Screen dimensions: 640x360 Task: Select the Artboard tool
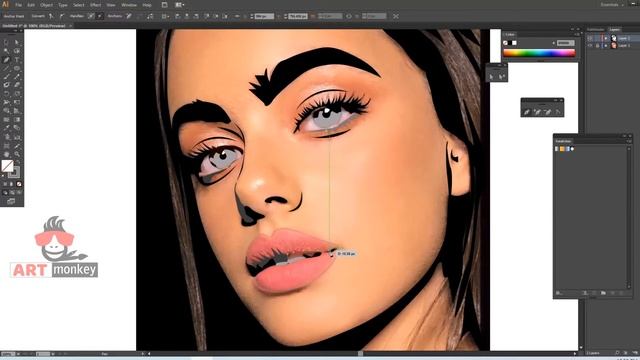coord(6,146)
